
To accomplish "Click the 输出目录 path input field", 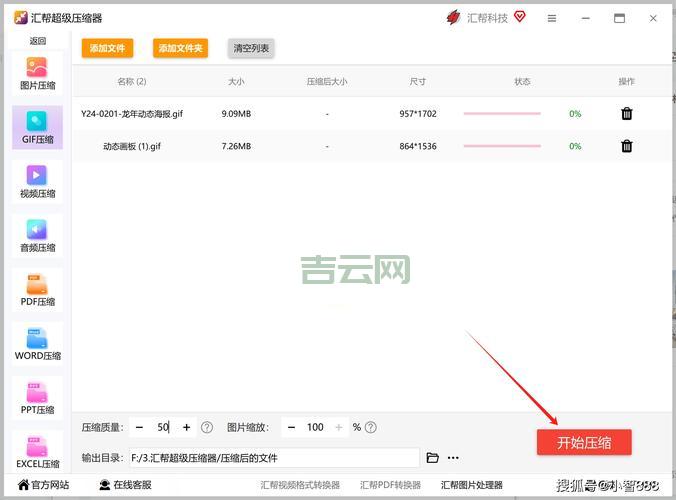I will pos(274,458).
